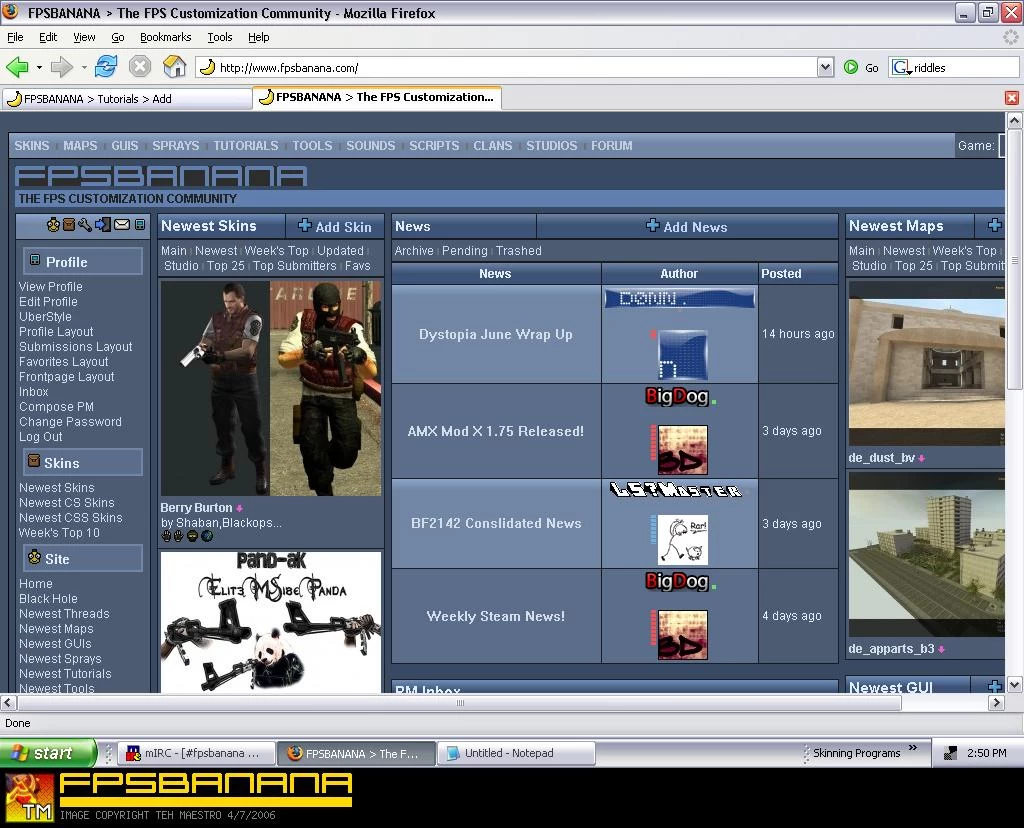Switch to the FPSBANANA Tutorials Add tab
The height and width of the screenshot is (828, 1024).
pos(126,97)
